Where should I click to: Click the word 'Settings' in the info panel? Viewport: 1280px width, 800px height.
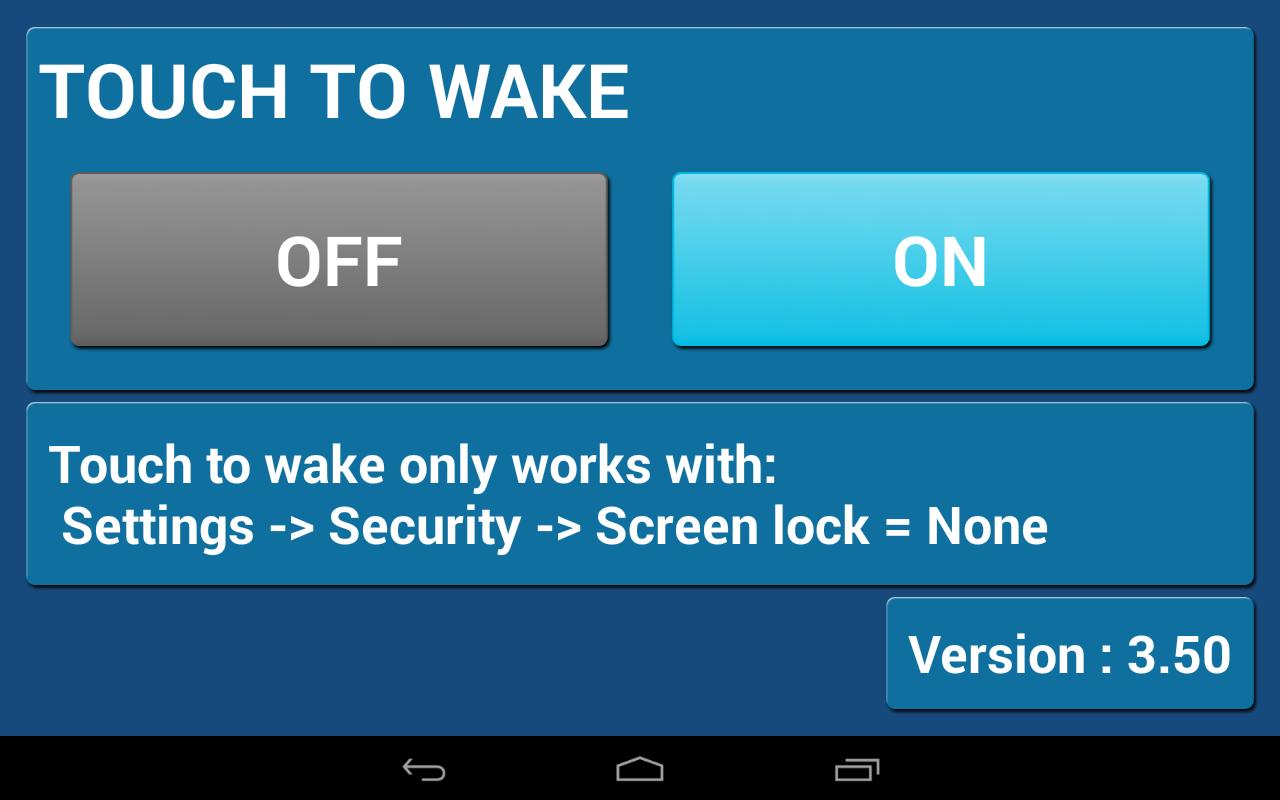coord(158,527)
